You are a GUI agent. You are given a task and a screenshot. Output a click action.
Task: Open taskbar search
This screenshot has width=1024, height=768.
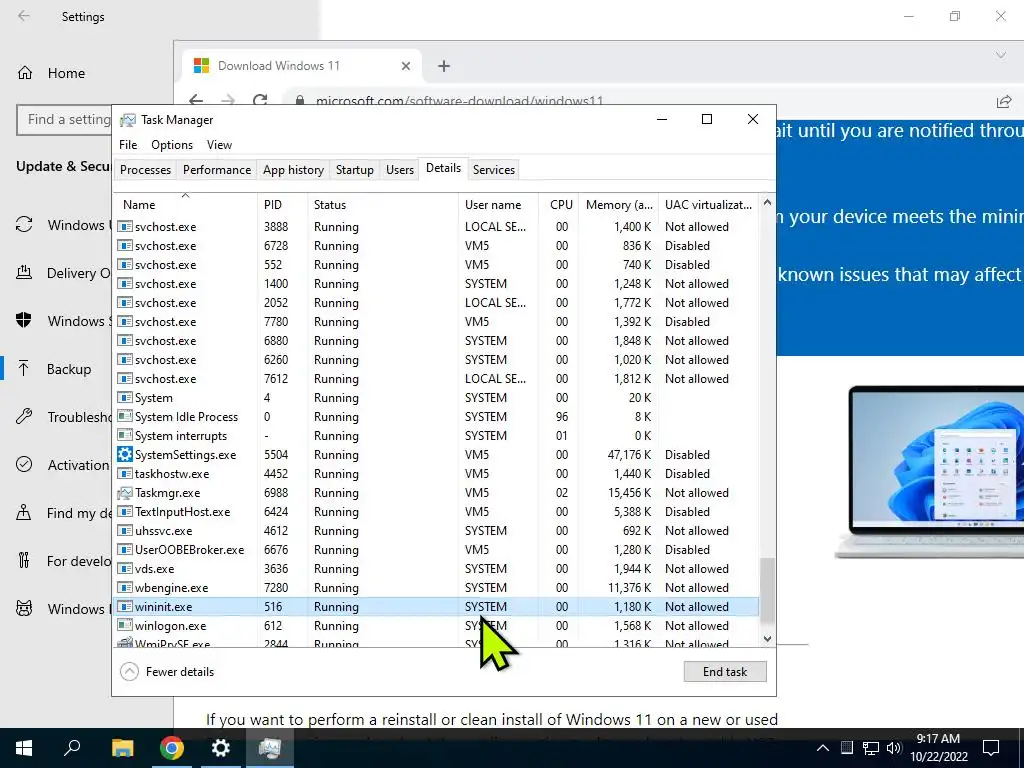[x=72, y=748]
